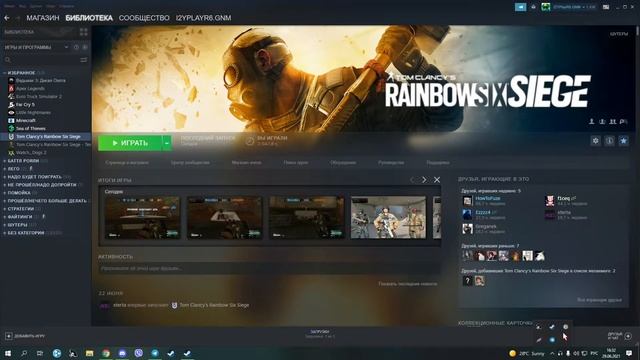Screen dimensions: 640x360
Task: Open File Explorer from the taskbar
Action: point(89,353)
